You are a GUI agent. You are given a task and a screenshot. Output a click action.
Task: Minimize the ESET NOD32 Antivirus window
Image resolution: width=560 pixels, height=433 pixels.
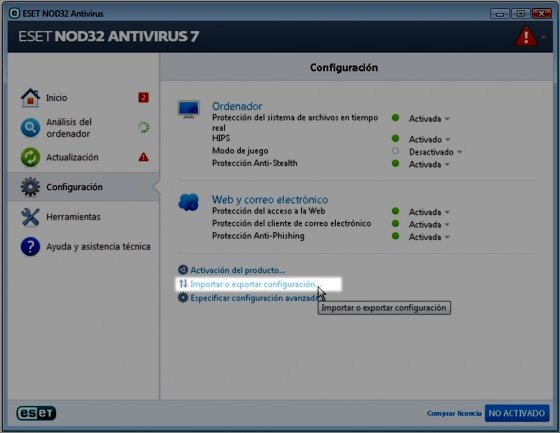pyautogui.click(x=500, y=14)
